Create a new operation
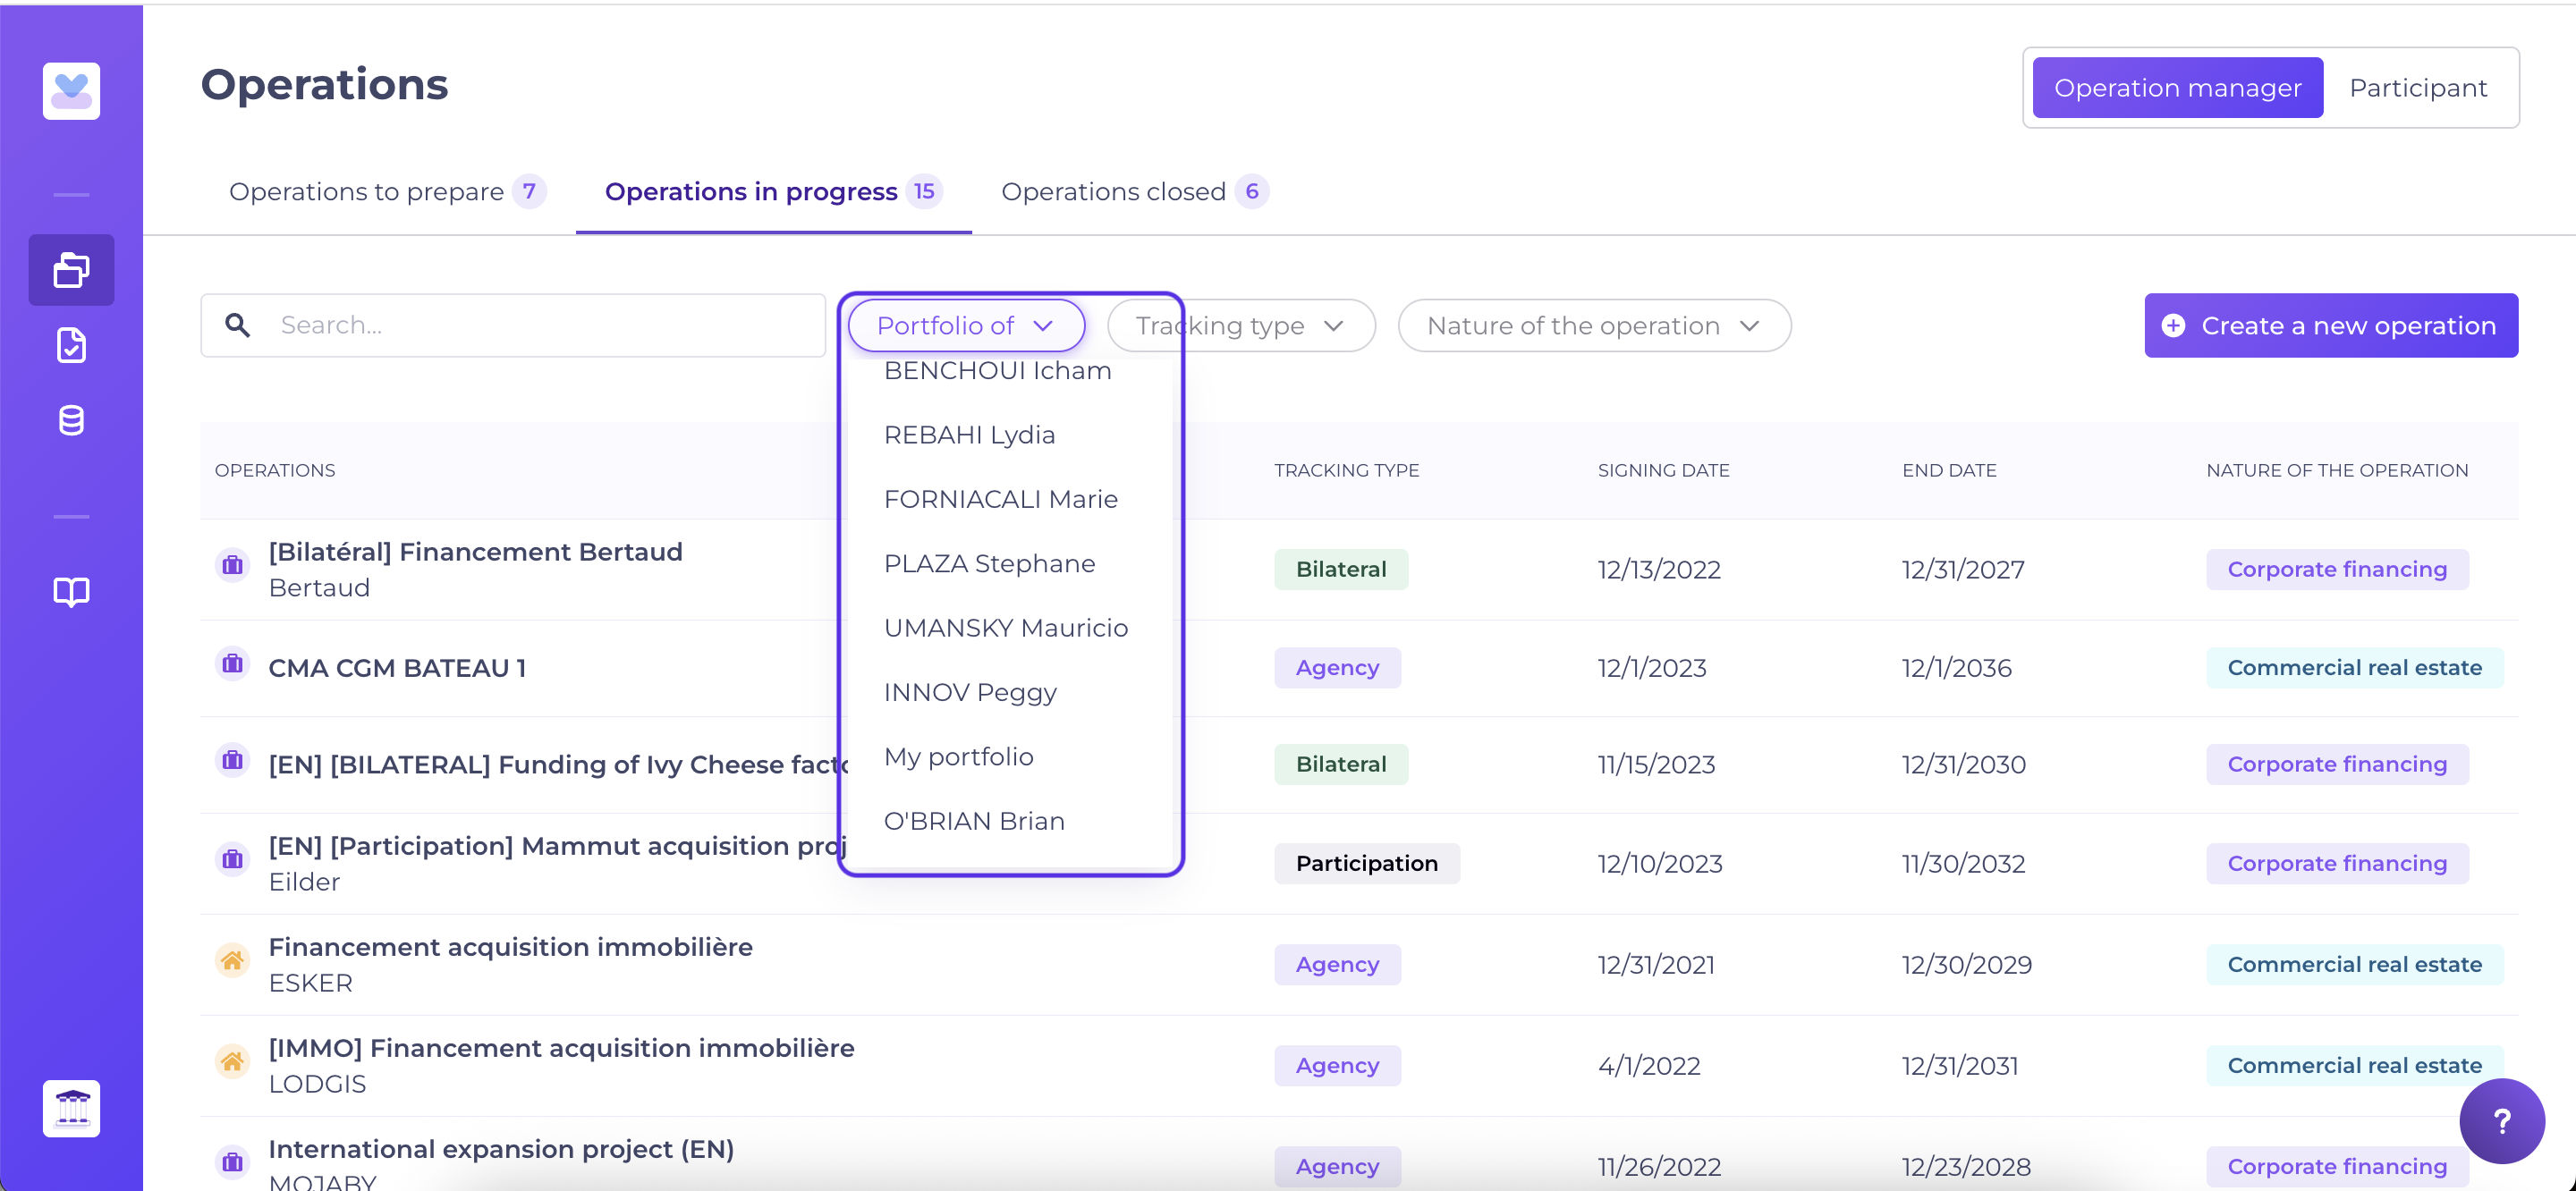Screen dimensions: 2576x1191 (x=2330, y=325)
